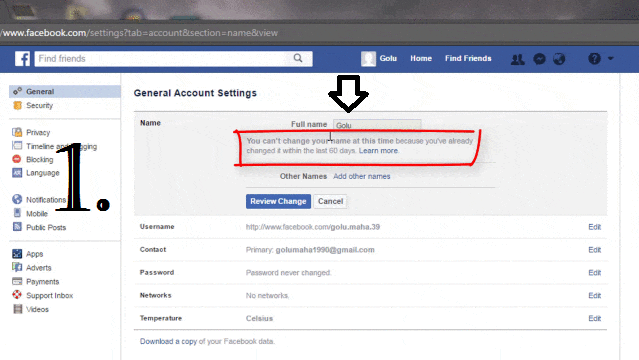Click the Apps icon in sidebar
The image size is (639, 360).
(x=17, y=254)
